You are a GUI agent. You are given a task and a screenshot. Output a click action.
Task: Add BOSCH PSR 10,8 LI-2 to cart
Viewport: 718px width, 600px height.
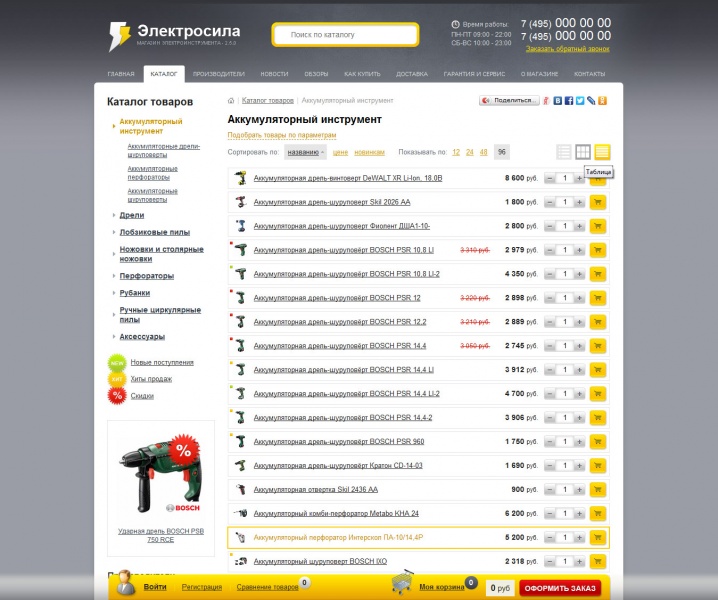click(x=598, y=274)
